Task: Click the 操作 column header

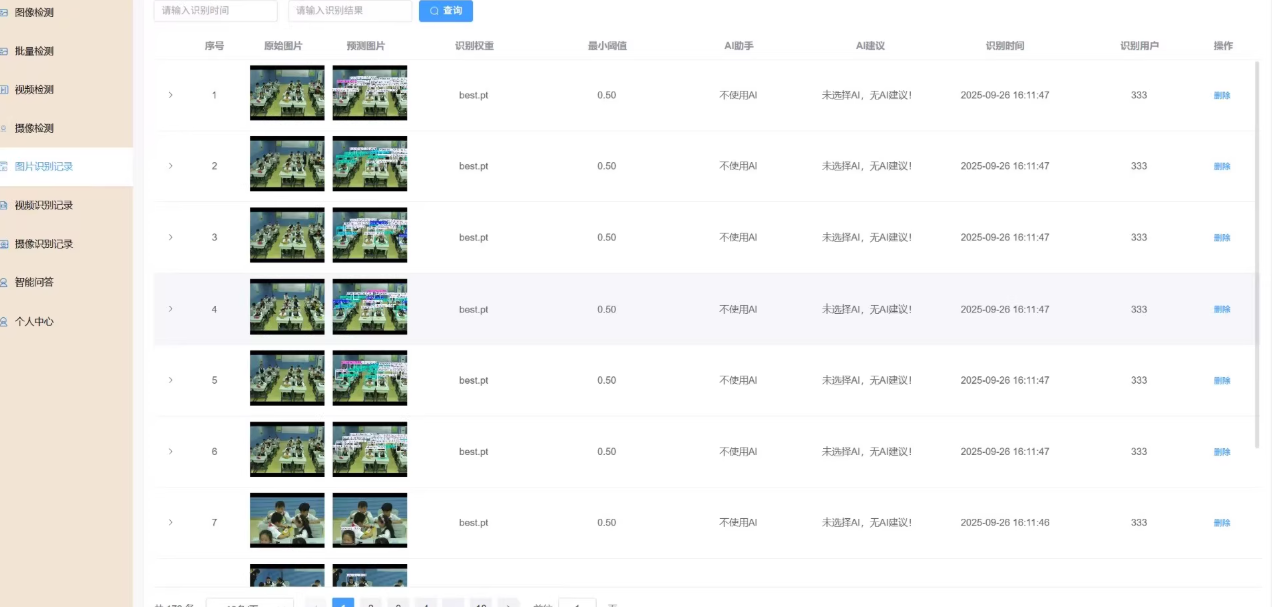Action: pyautogui.click(x=1223, y=46)
